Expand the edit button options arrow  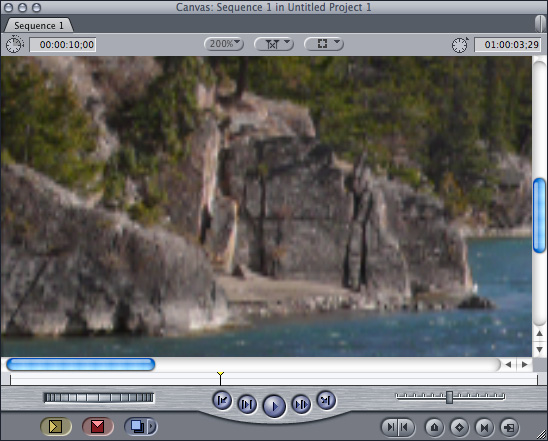coord(152,426)
